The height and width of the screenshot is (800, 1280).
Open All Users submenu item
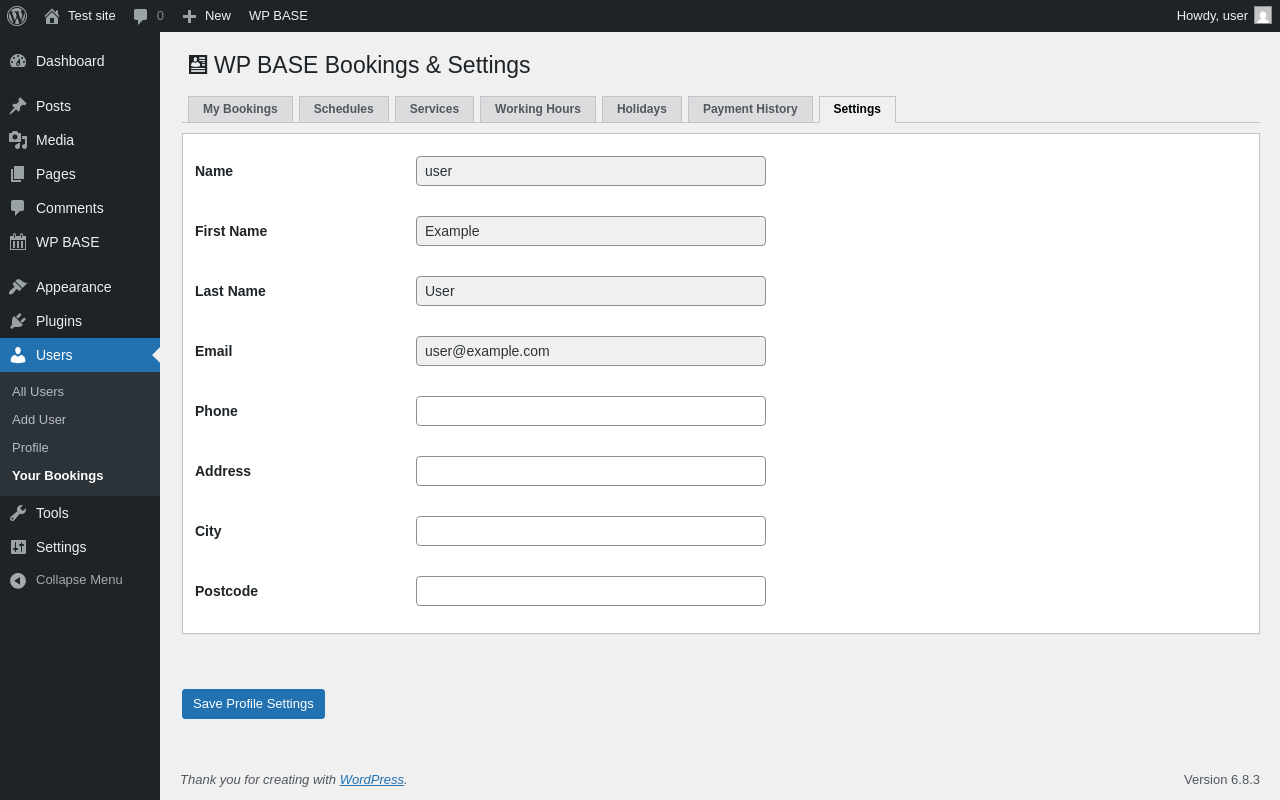coord(38,392)
